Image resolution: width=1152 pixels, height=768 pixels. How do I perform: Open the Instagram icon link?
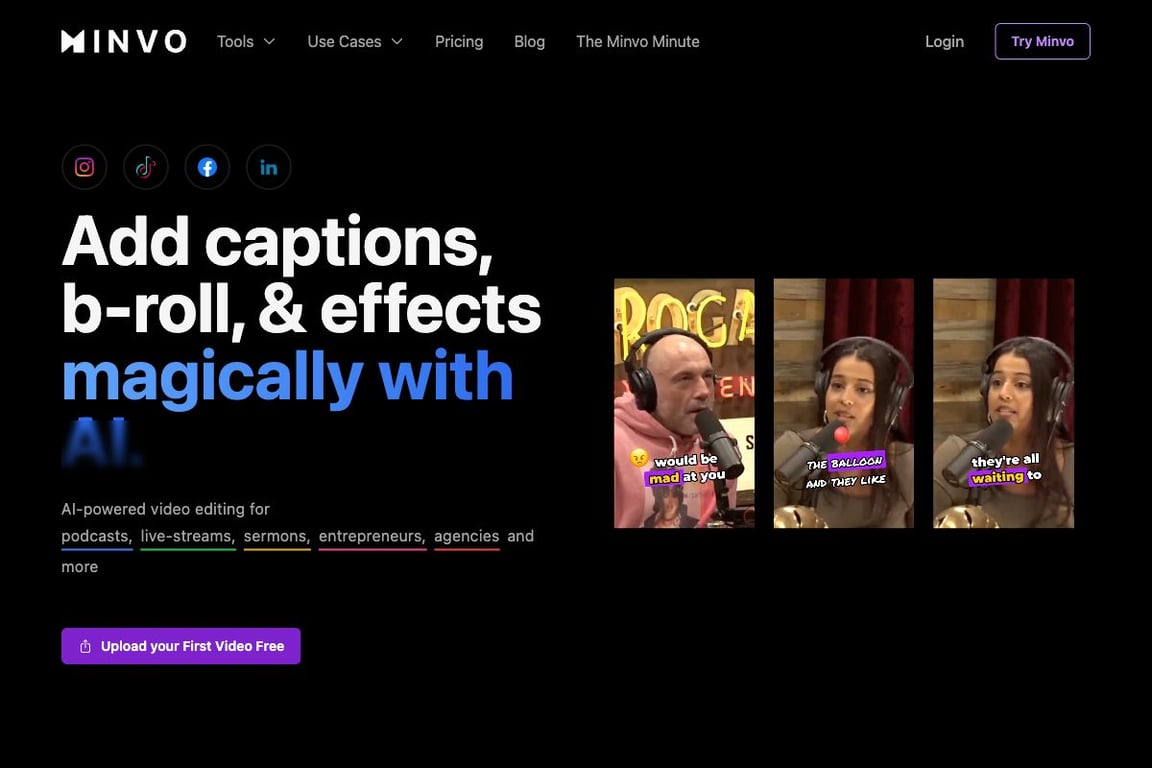pyautogui.click(x=84, y=168)
